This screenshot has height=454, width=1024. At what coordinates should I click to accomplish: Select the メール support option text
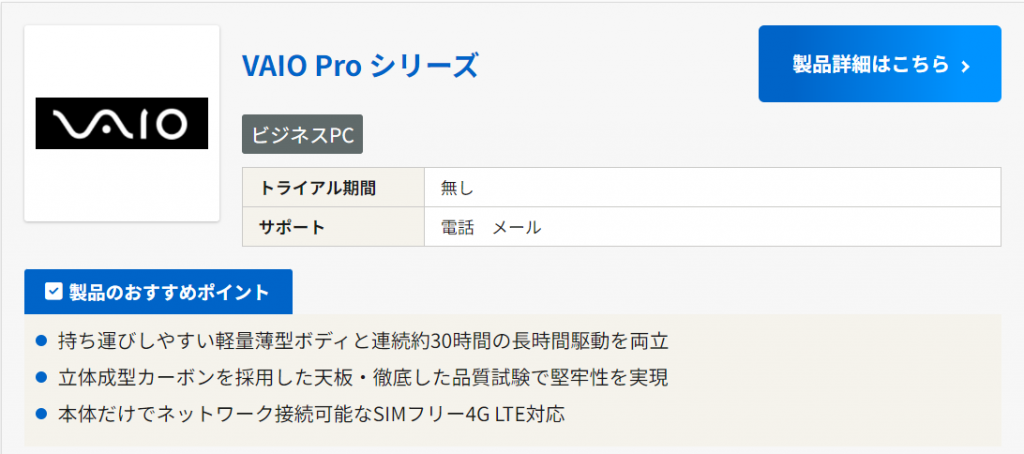pyautogui.click(x=517, y=227)
